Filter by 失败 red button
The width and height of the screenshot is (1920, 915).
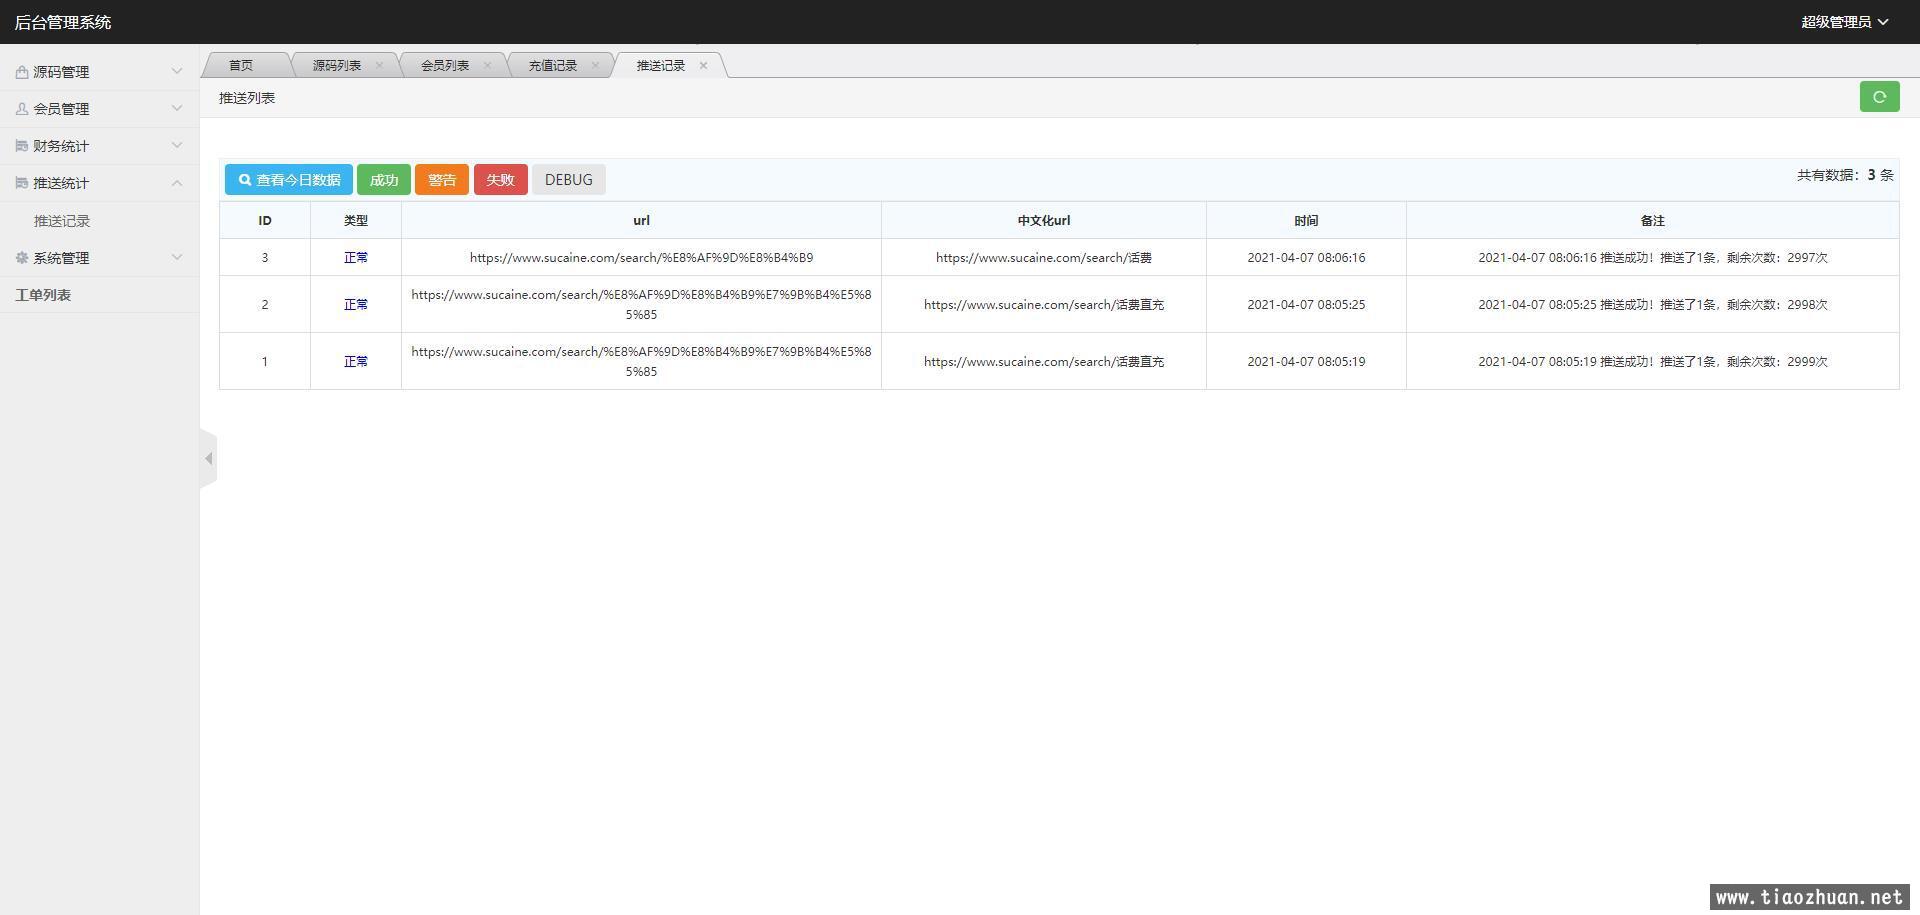pyautogui.click(x=500, y=180)
